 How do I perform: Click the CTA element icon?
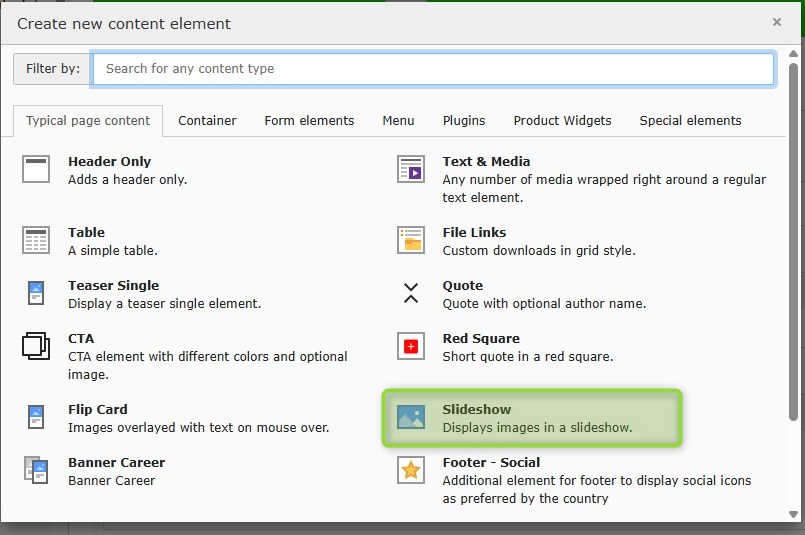(36, 347)
